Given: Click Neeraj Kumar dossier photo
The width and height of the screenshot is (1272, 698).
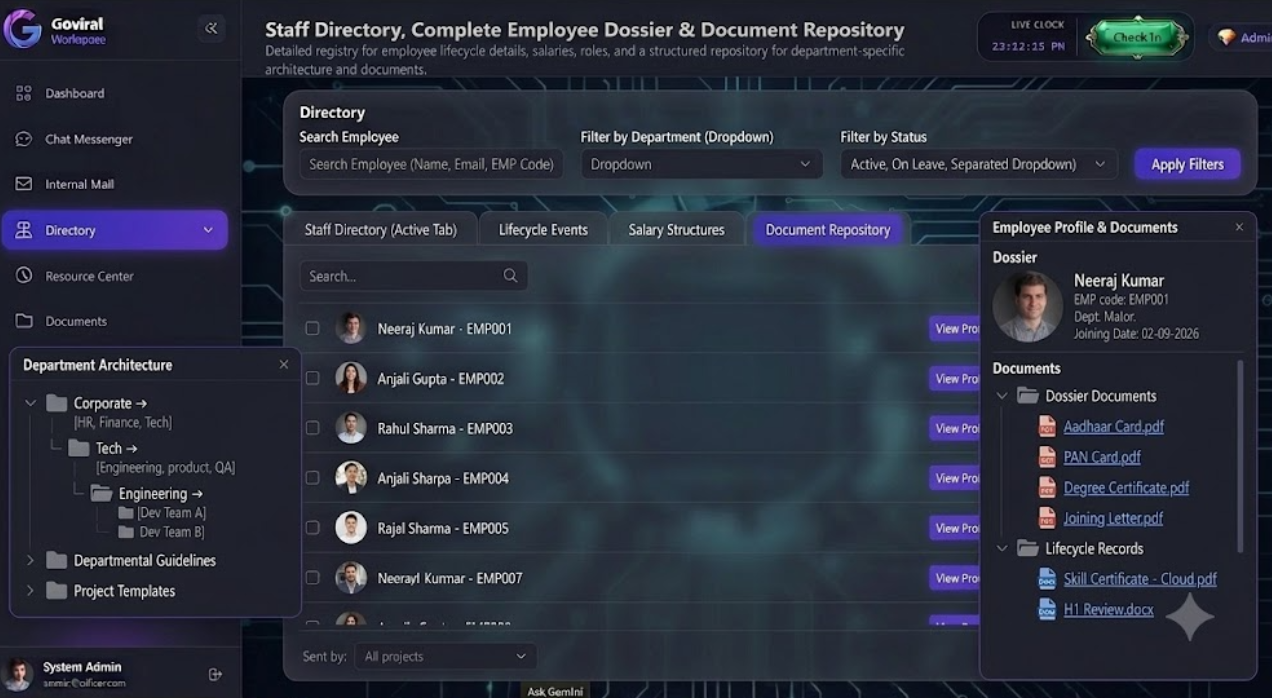Looking at the screenshot, I should 1027,306.
